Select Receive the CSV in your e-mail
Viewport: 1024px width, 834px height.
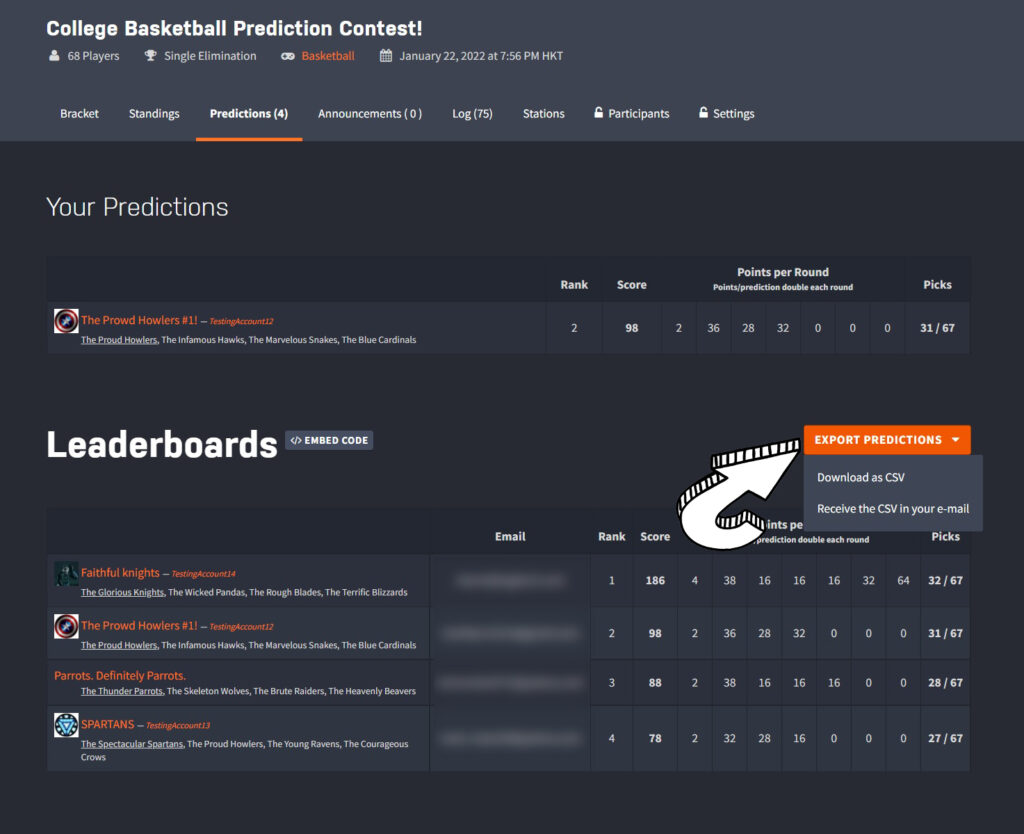pyautogui.click(x=893, y=509)
